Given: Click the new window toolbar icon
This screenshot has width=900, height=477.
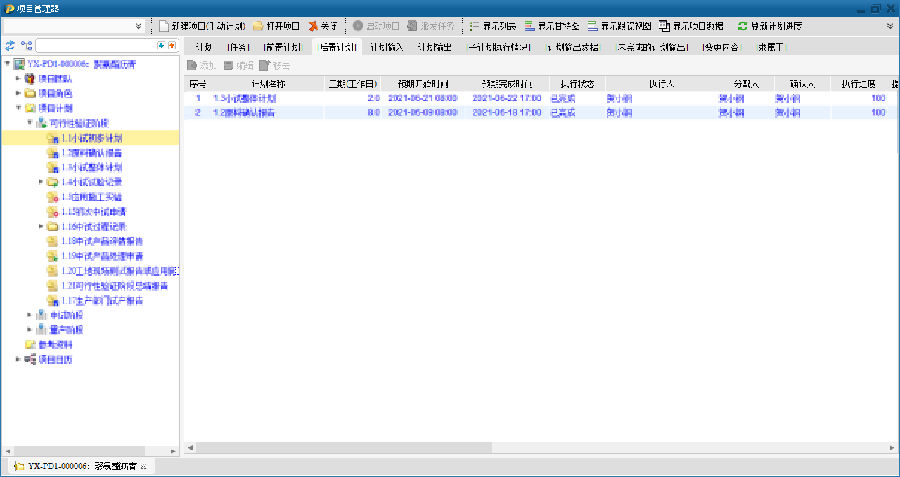Looking at the screenshot, I should 164,26.
